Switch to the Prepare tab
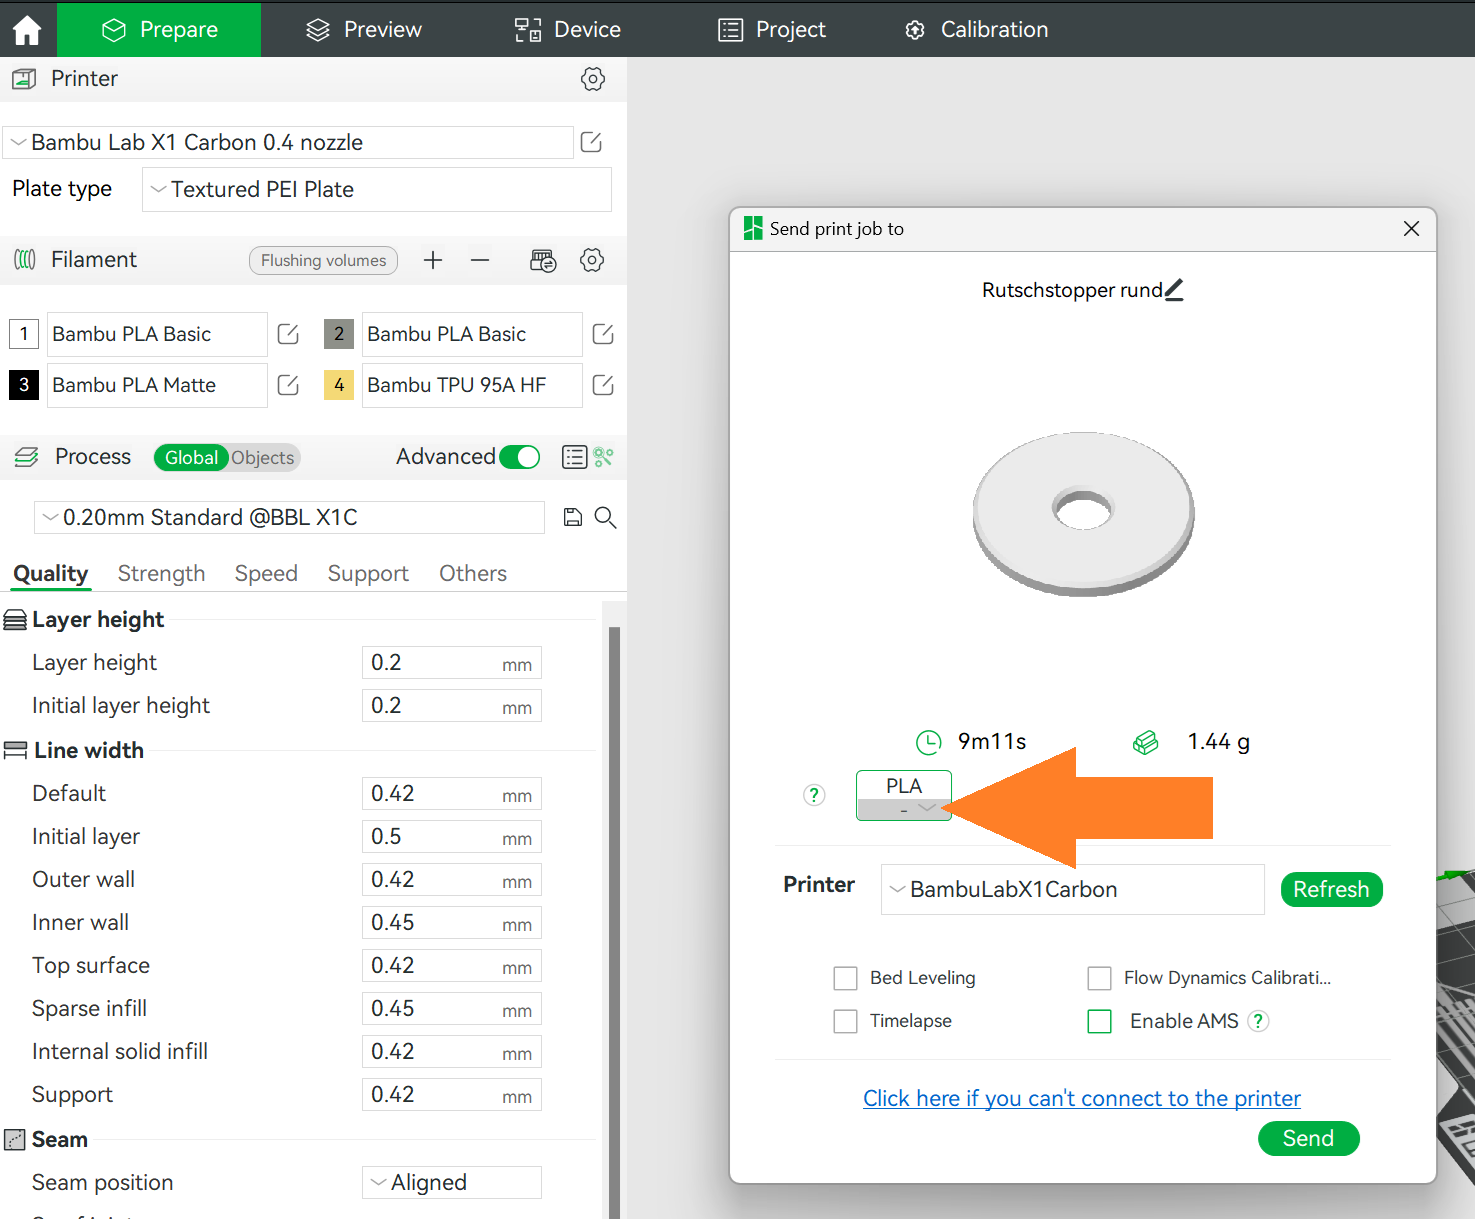 pyautogui.click(x=159, y=30)
